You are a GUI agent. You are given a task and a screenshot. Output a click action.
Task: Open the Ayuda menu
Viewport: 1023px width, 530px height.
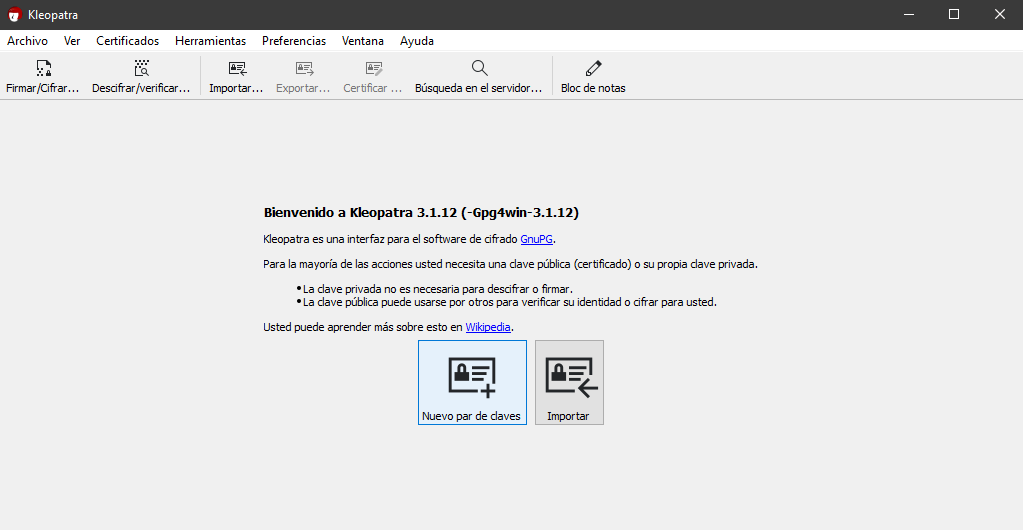(417, 40)
